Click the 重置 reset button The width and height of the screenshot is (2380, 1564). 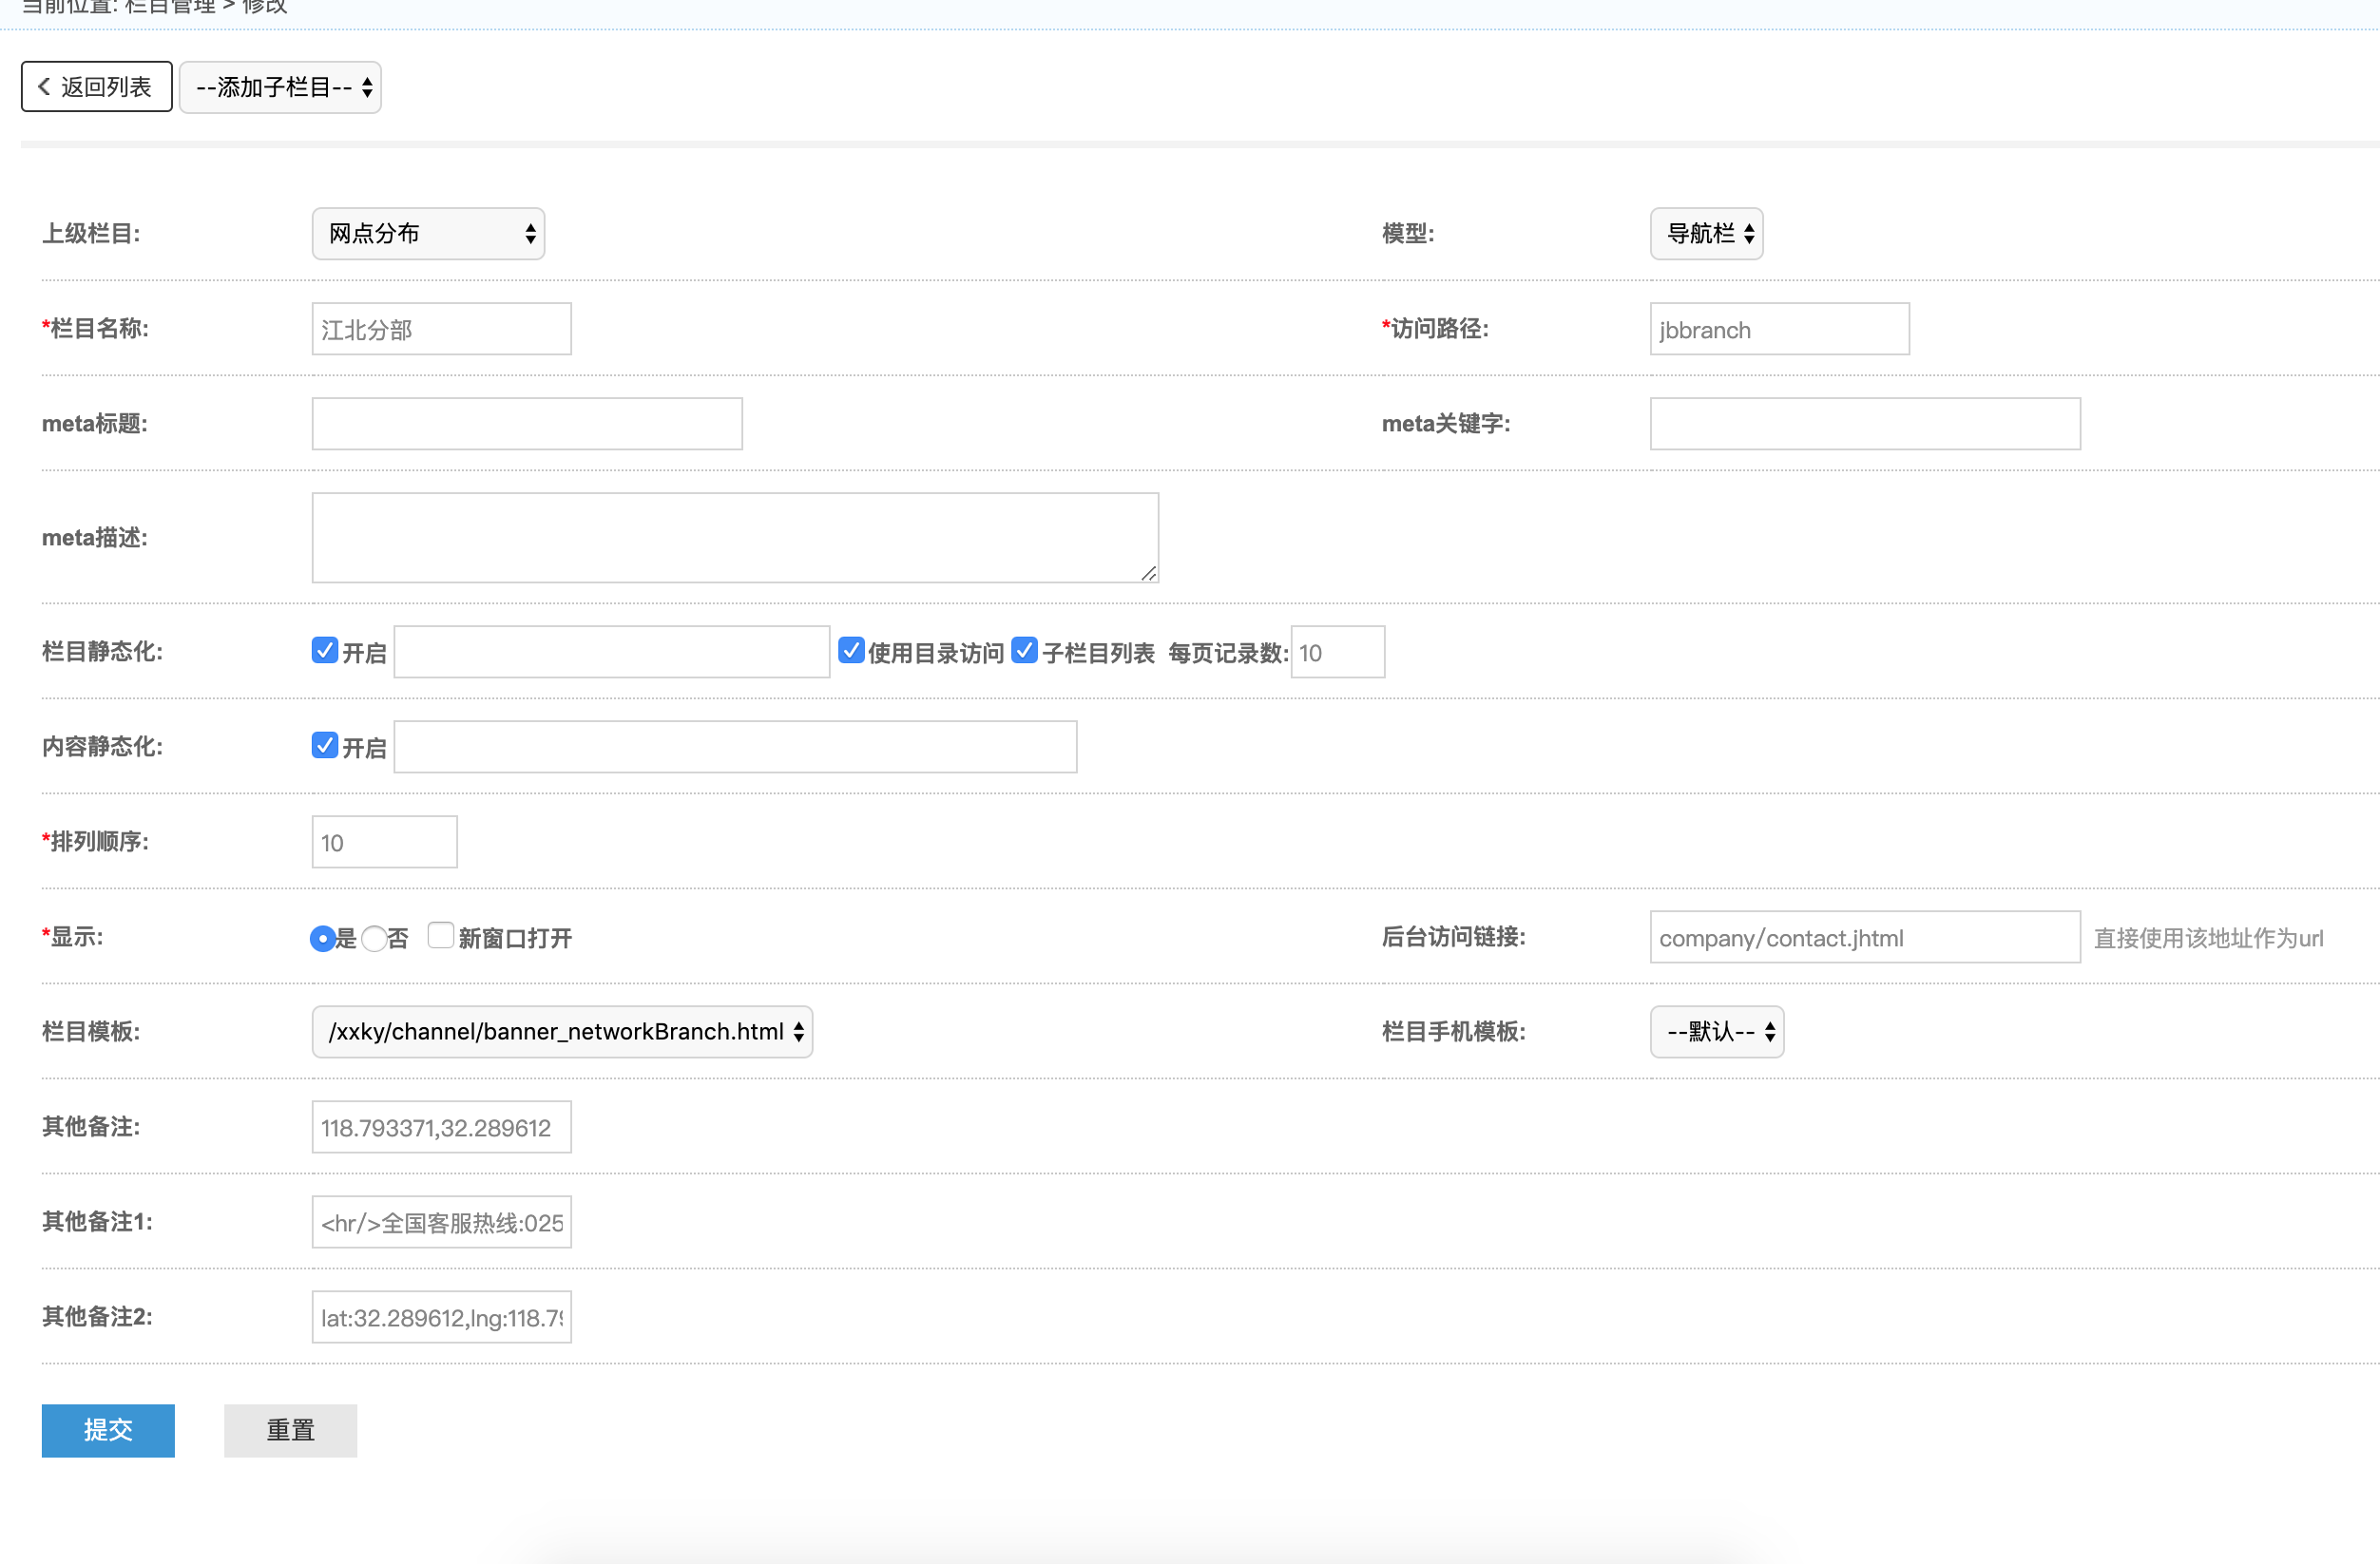tap(290, 1430)
